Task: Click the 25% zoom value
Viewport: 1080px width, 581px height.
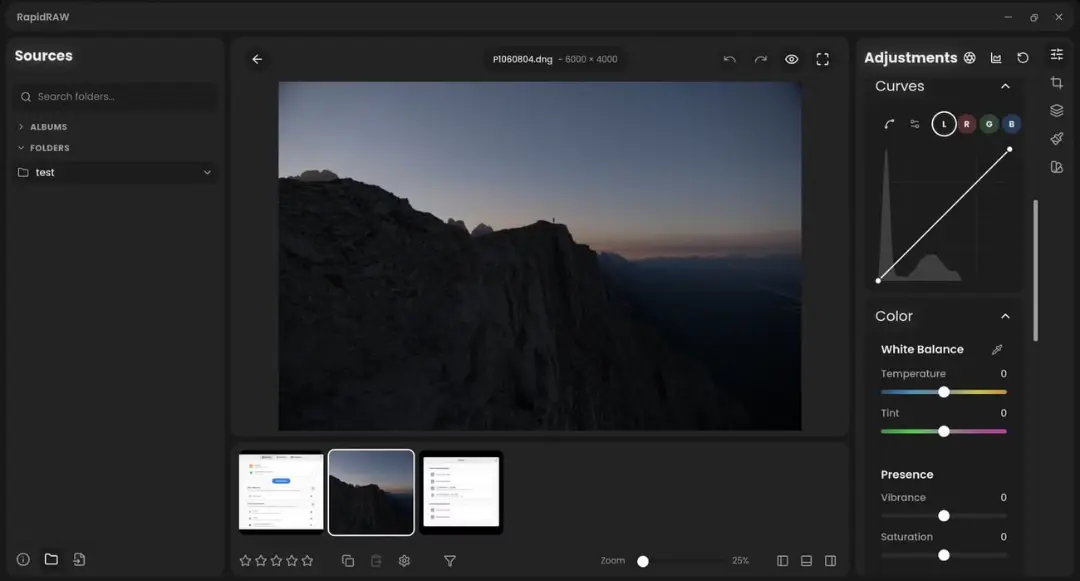Action: tap(740, 561)
